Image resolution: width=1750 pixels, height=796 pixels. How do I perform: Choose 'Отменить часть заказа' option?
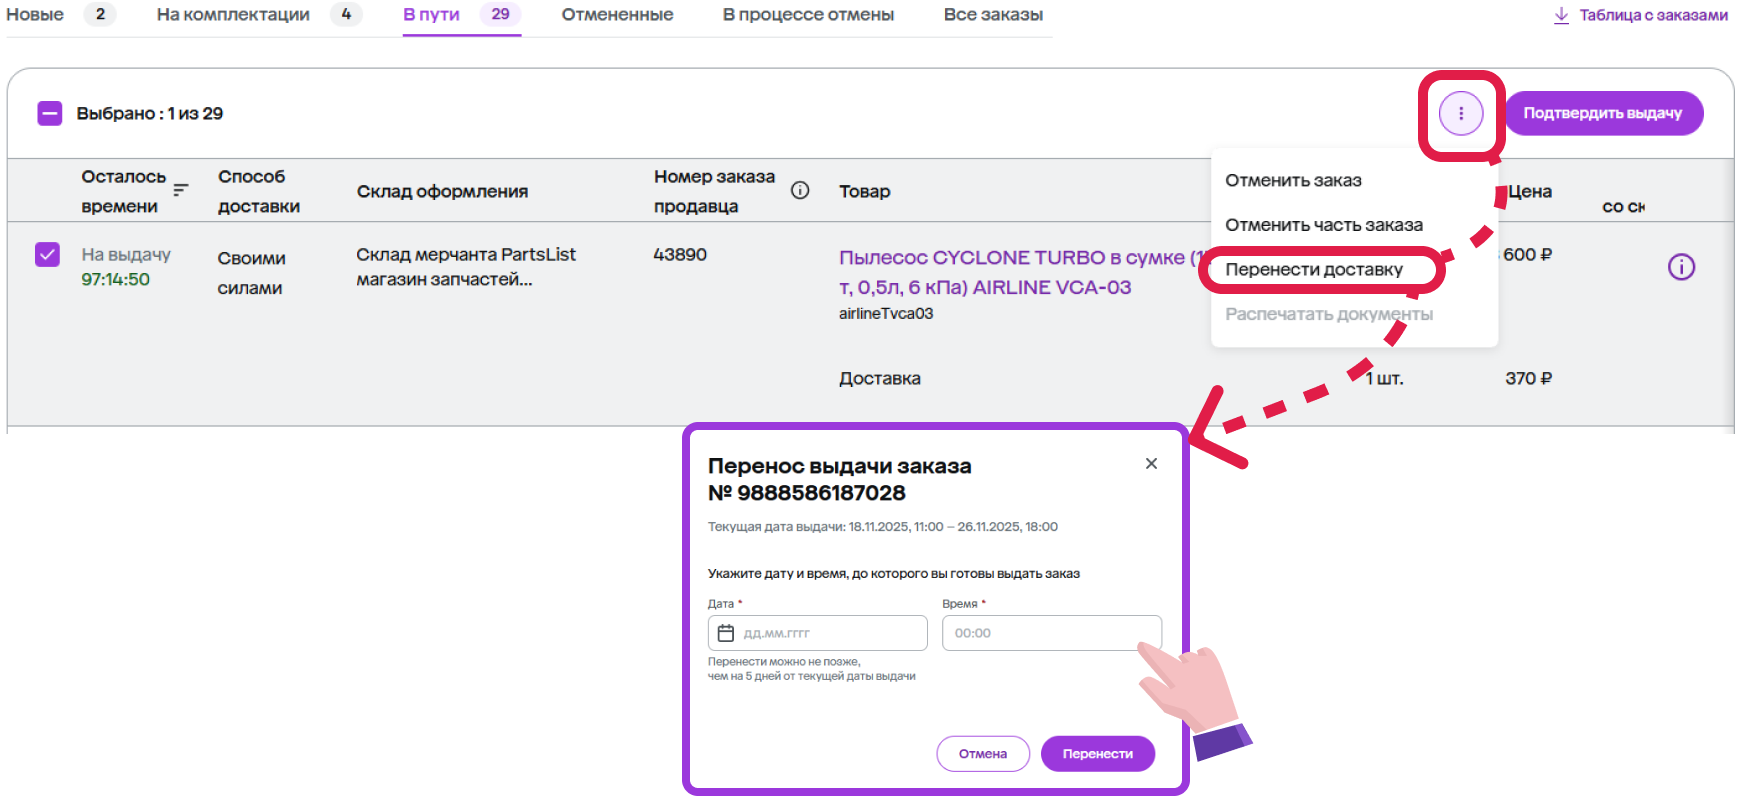click(x=1323, y=225)
